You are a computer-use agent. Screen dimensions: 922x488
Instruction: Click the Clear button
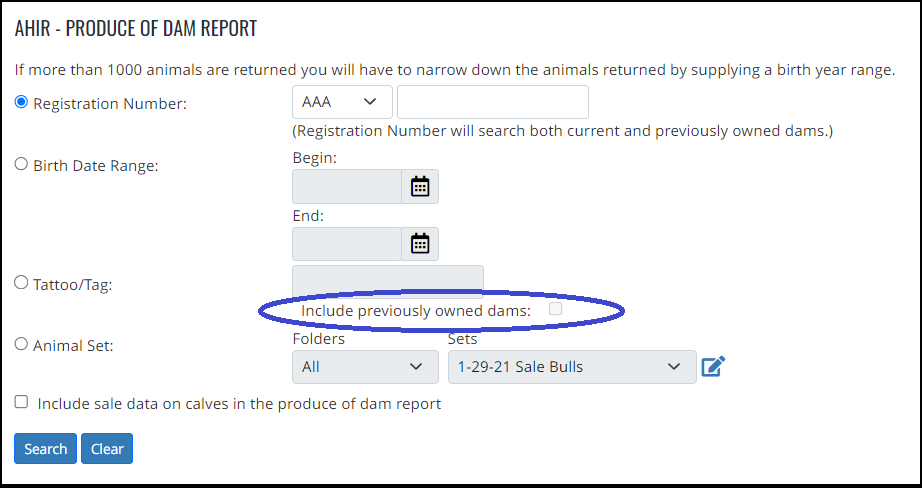coord(107,449)
